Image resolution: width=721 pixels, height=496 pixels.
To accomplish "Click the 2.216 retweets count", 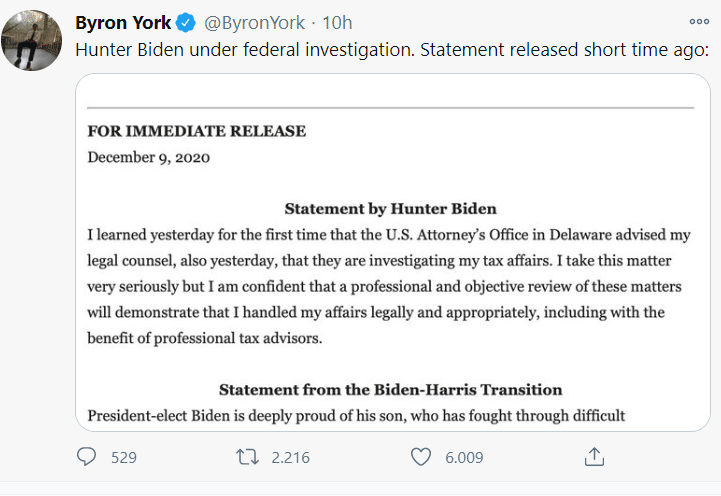I will coord(290,458).
